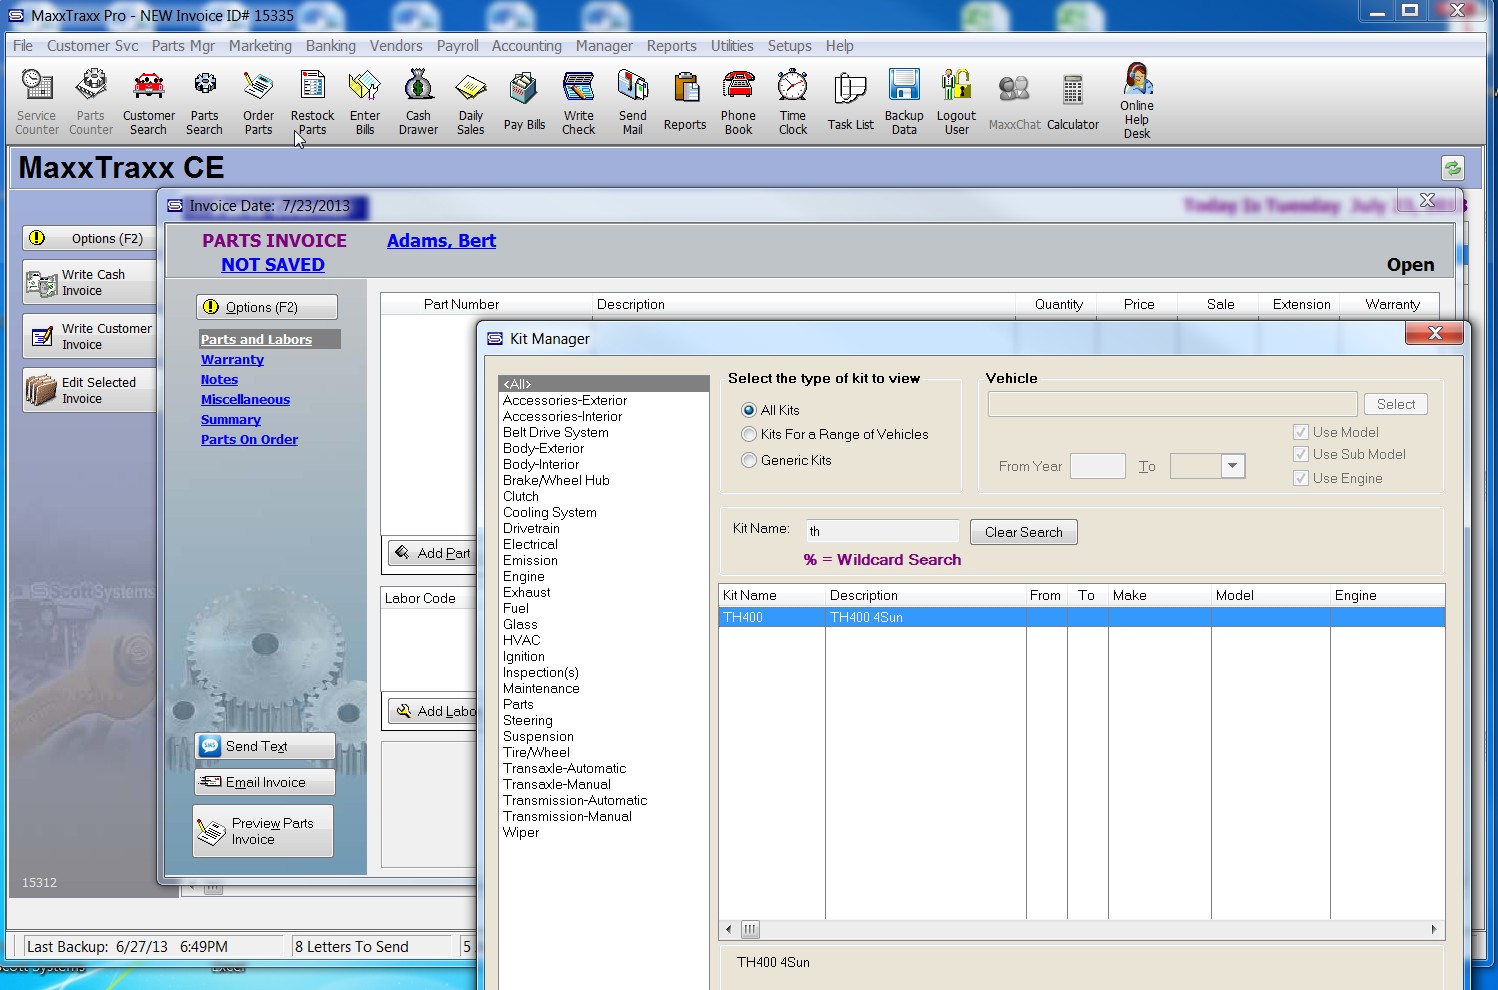Click the From Year input field
The width and height of the screenshot is (1498, 990).
pyautogui.click(x=1097, y=466)
